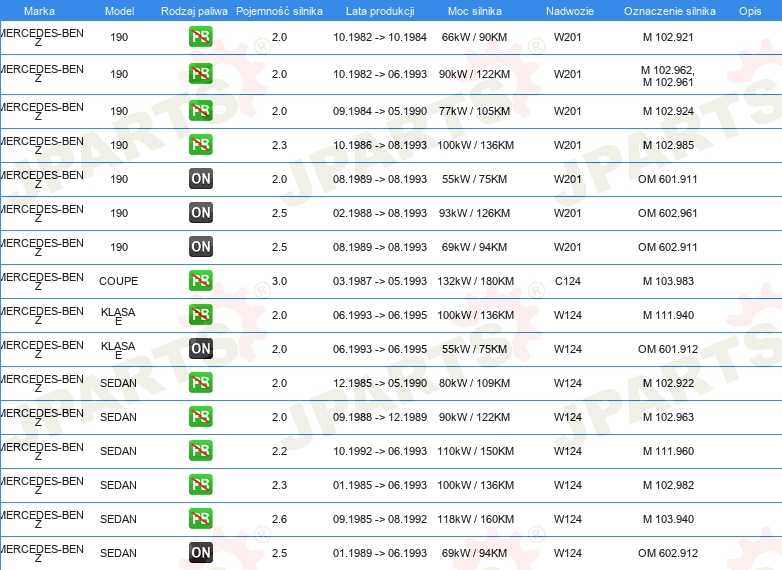Click power value 77kW / 105KM
Screen dimensions: 782x570
pos(474,111)
